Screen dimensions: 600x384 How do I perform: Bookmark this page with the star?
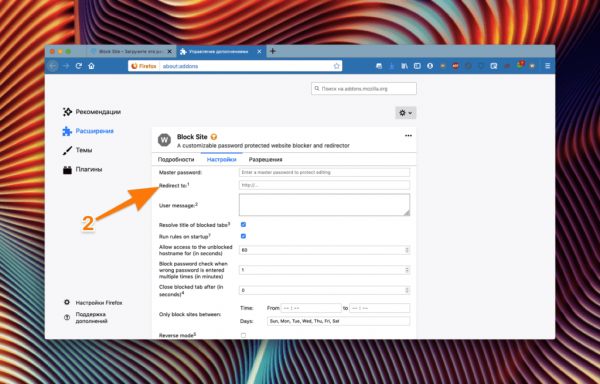point(336,66)
